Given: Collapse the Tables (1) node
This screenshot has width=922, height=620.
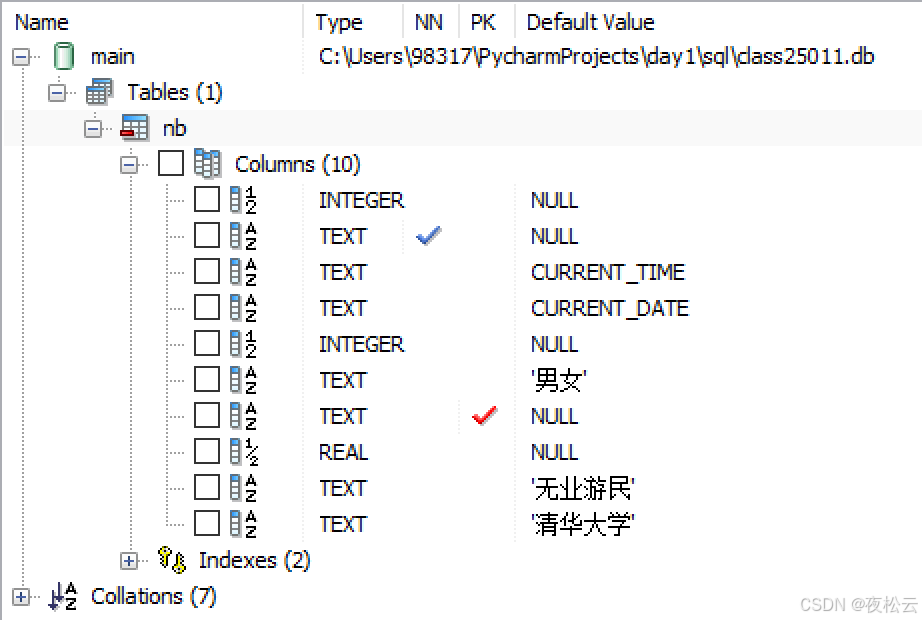Looking at the screenshot, I should [57, 93].
